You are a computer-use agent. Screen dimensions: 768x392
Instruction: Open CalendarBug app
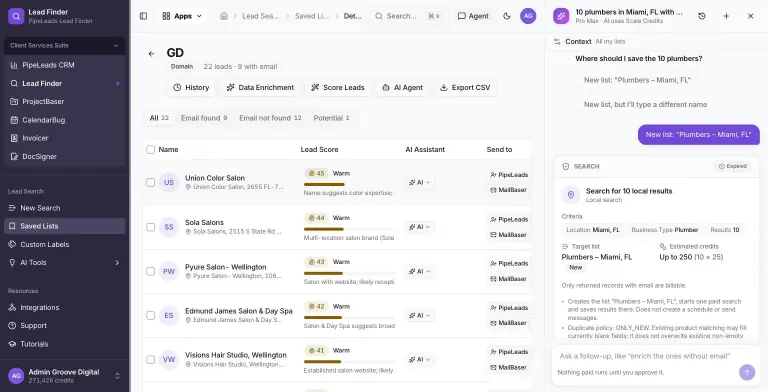click(x=64, y=120)
